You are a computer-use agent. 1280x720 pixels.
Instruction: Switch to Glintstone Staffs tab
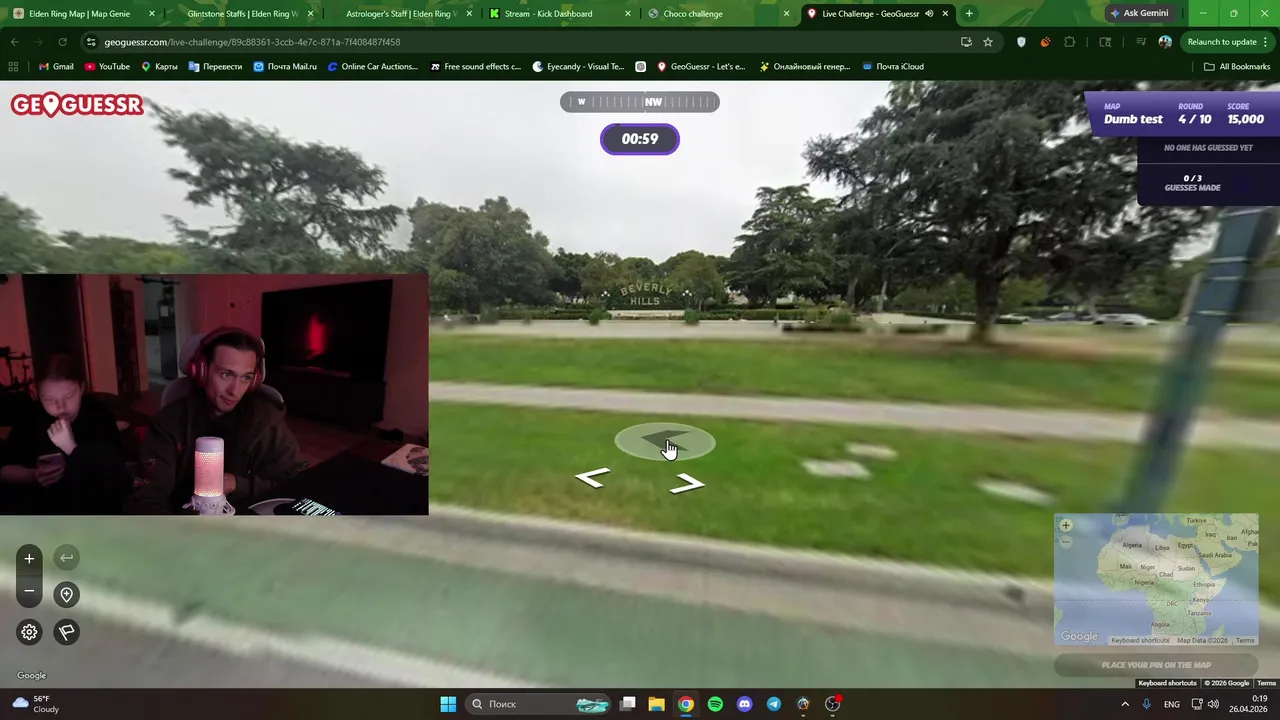point(243,14)
